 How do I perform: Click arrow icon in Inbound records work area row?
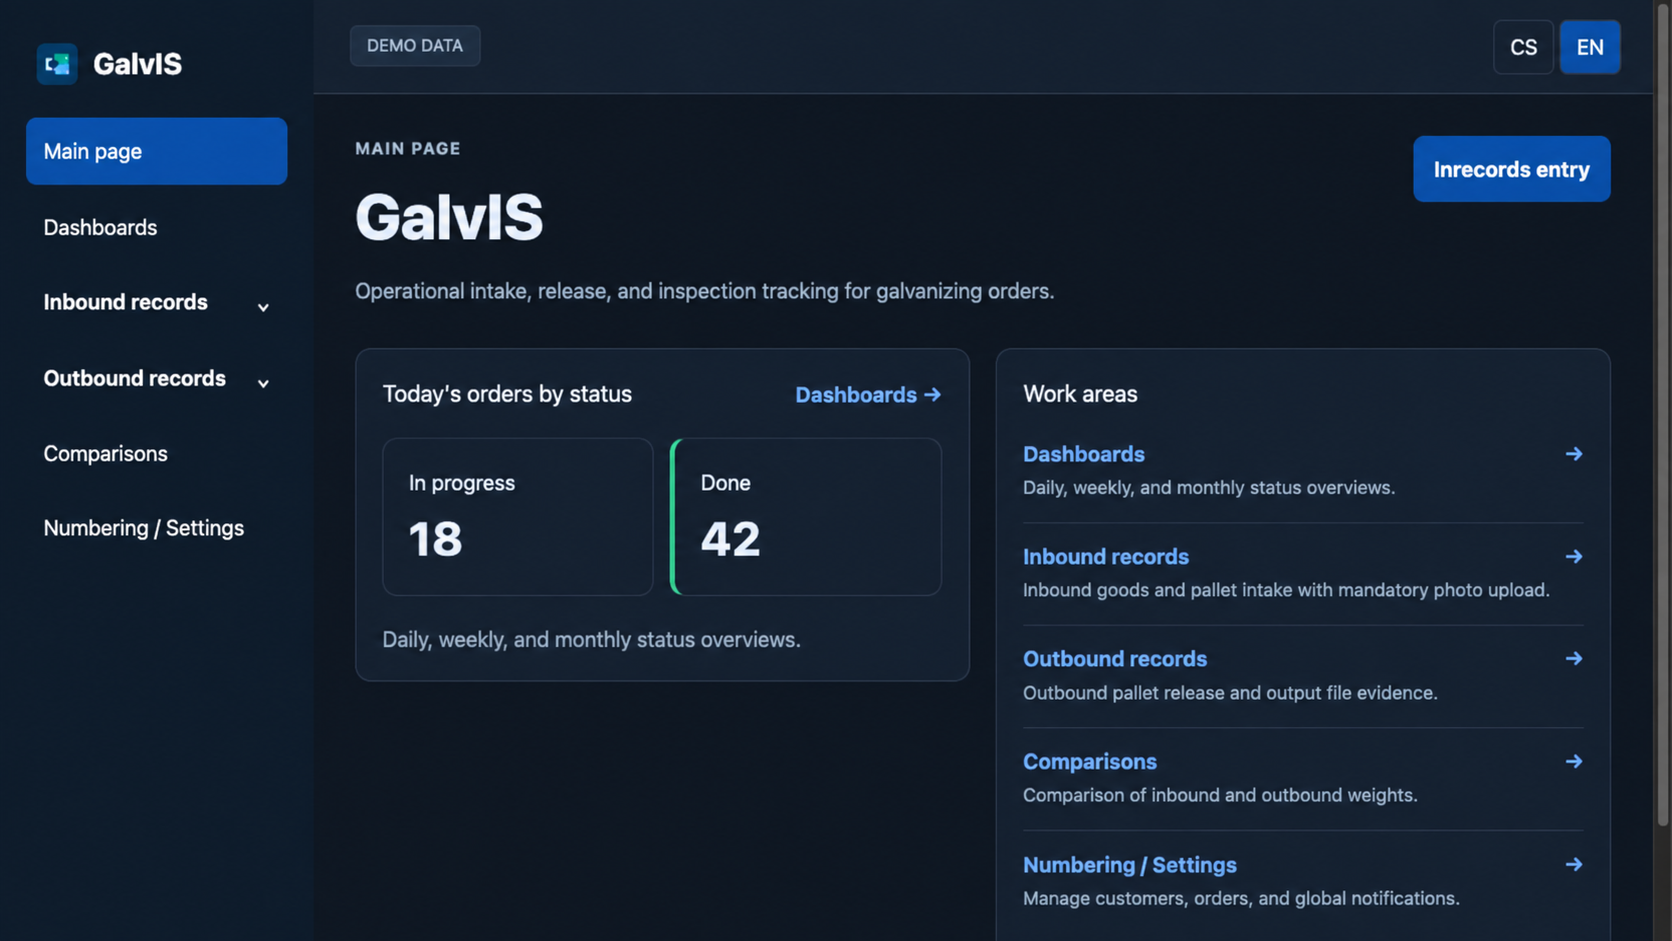pos(1573,557)
